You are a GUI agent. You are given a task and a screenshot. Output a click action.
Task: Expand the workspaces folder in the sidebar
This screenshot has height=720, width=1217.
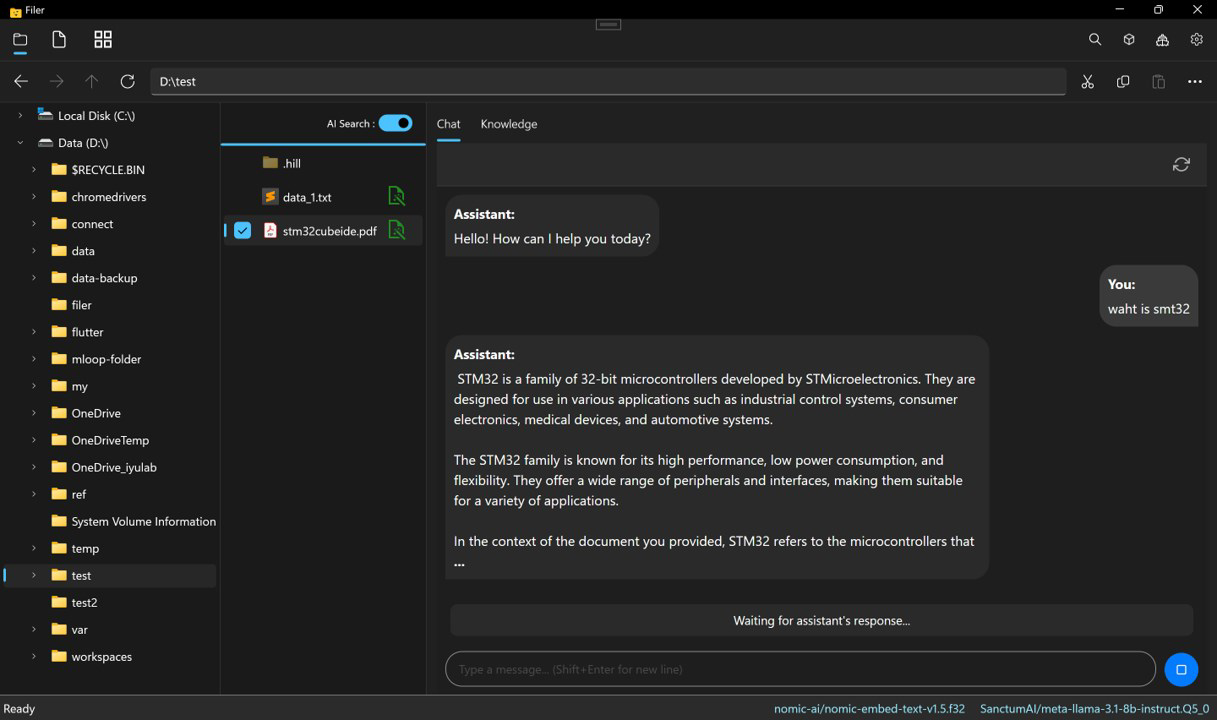click(34, 656)
